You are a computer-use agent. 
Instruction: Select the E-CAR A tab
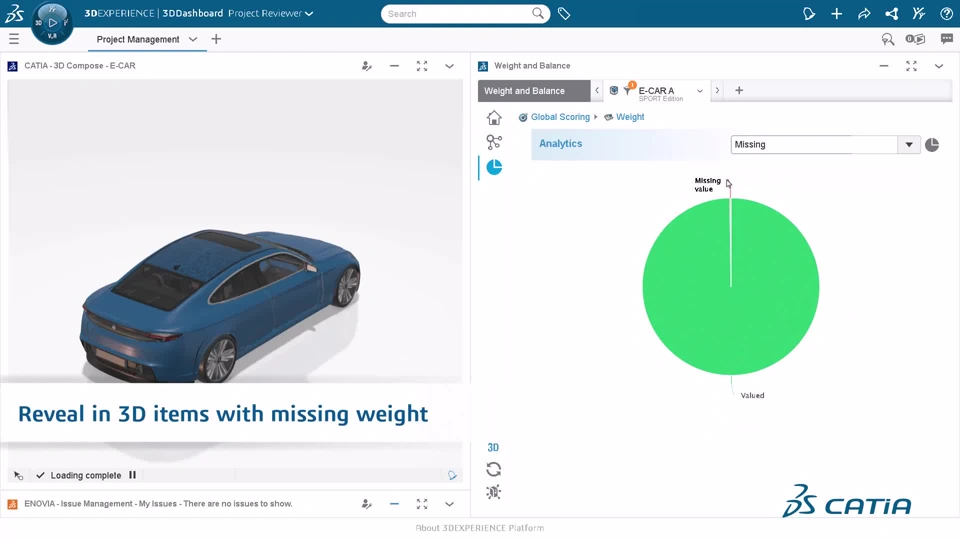[656, 91]
